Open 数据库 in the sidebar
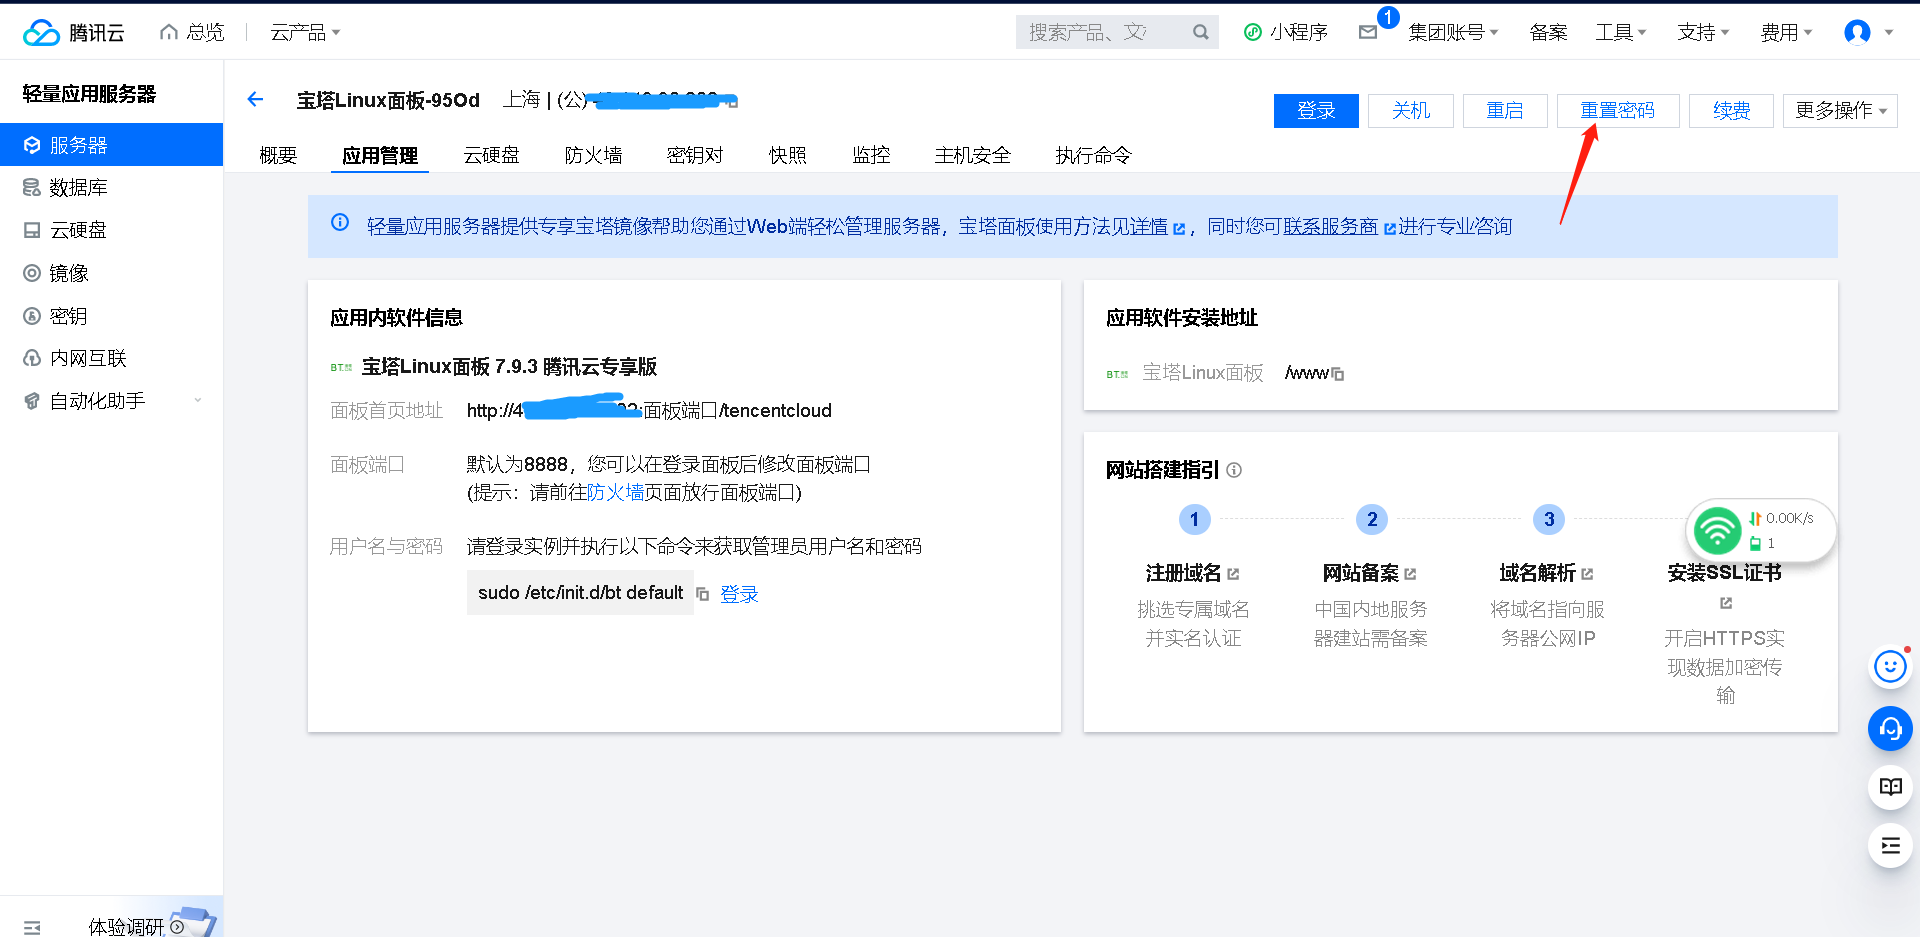 coord(111,187)
